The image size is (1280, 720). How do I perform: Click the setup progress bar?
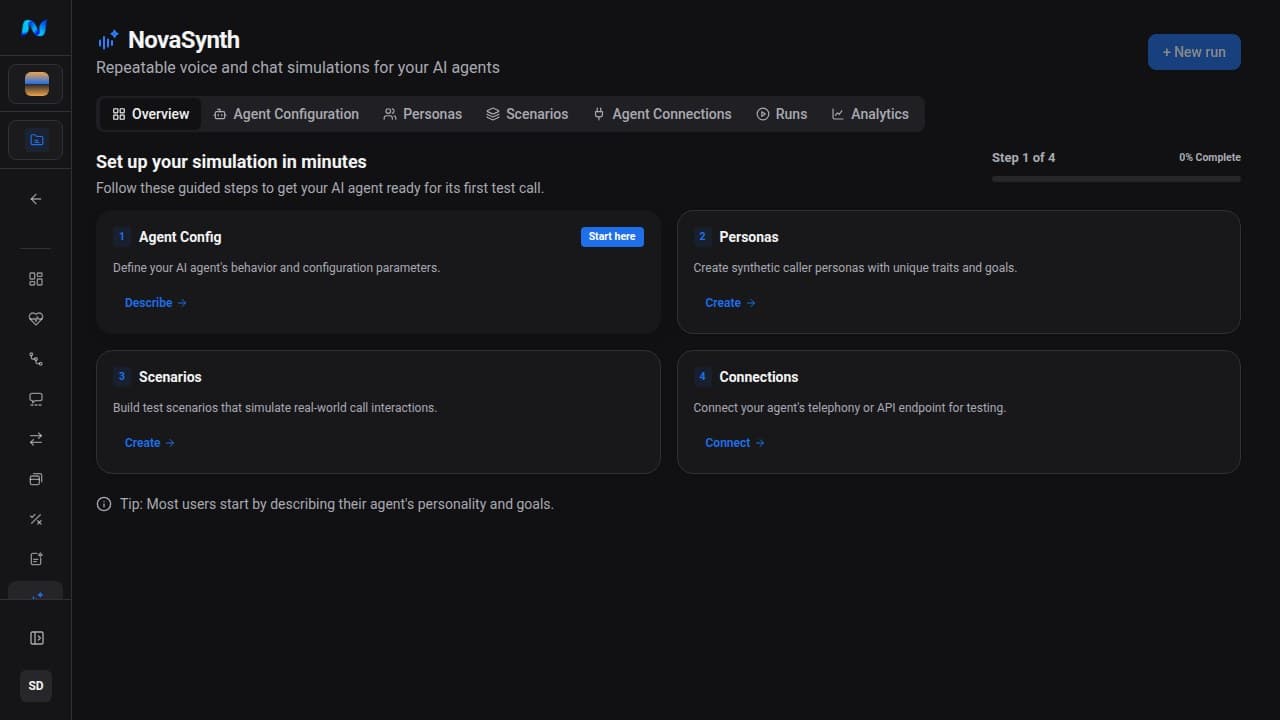point(1116,179)
